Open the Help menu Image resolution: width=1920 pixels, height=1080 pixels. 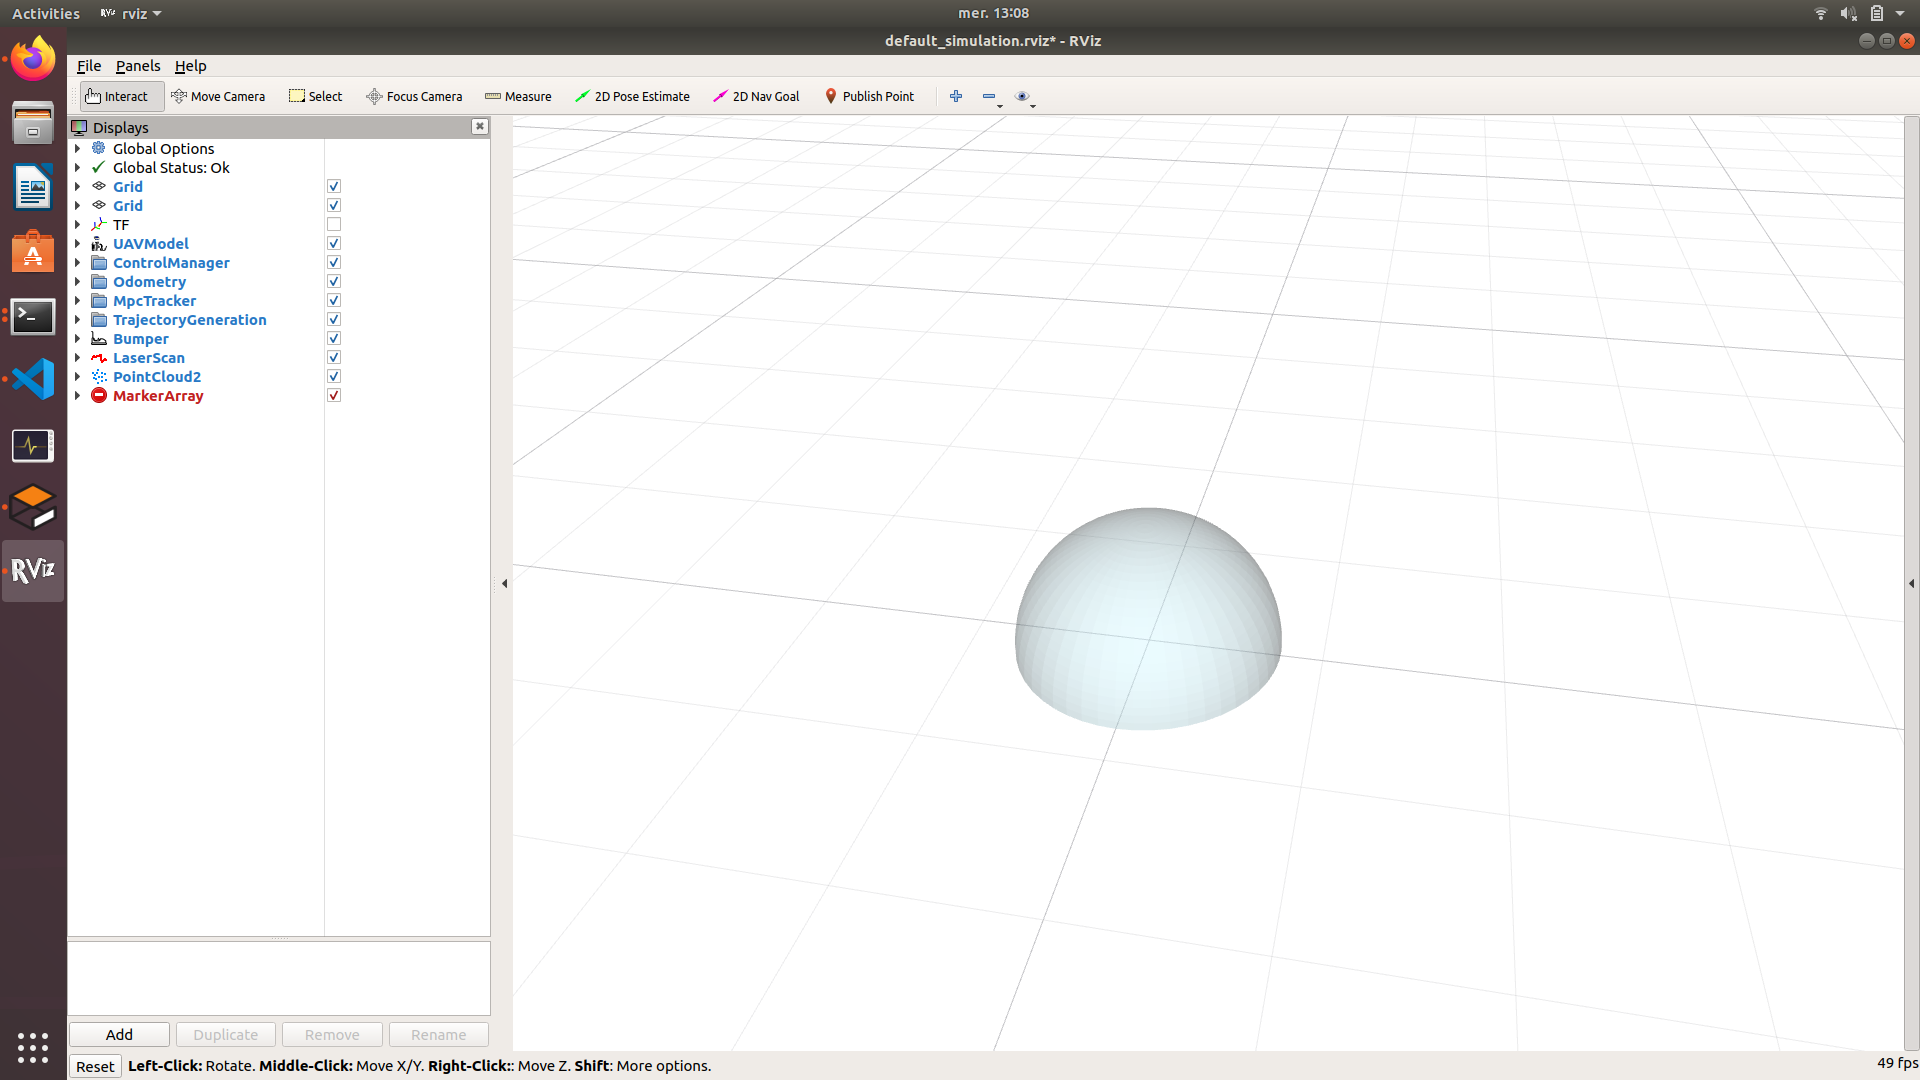tap(190, 65)
